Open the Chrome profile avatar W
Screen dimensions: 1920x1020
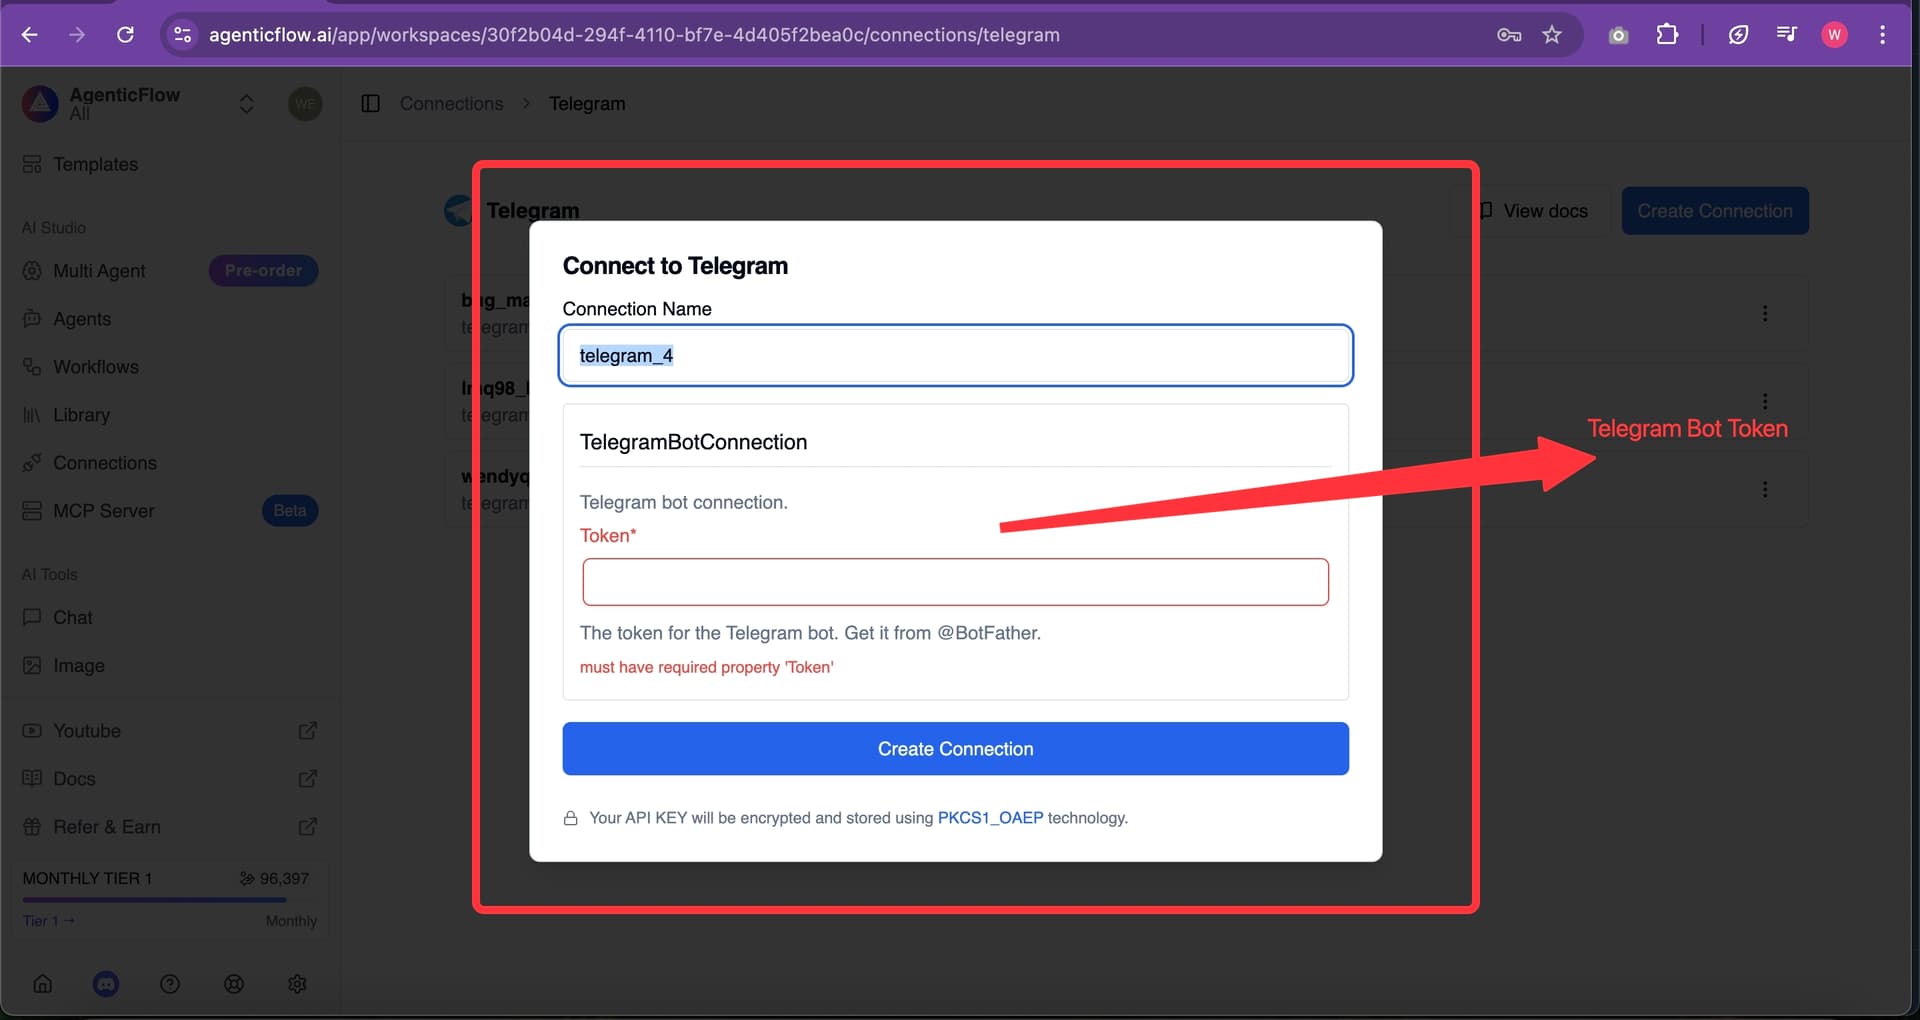click(x=1834, y=35)
